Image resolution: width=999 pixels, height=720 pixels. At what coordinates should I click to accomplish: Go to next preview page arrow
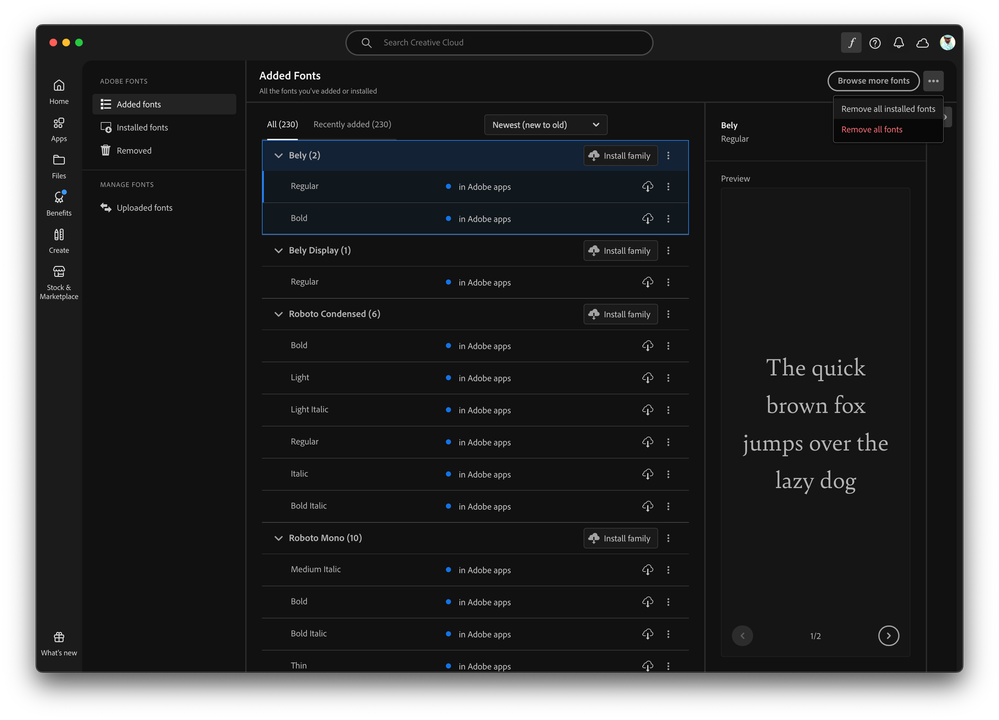click(x=888, y=635)
